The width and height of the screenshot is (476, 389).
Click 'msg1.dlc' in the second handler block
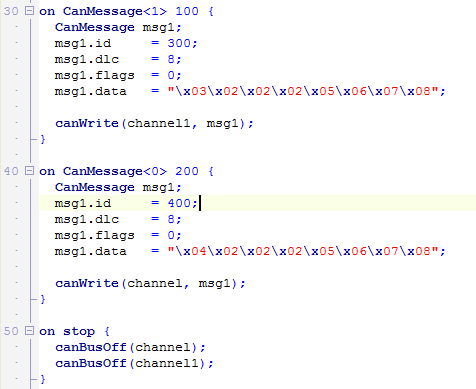coord(87,219)
